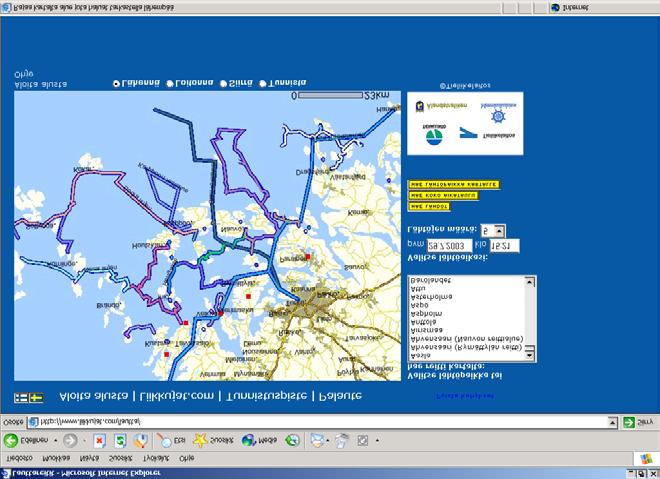Follow the Tunnistuspiste link
The image size is (660, 479).
point(267,397)
